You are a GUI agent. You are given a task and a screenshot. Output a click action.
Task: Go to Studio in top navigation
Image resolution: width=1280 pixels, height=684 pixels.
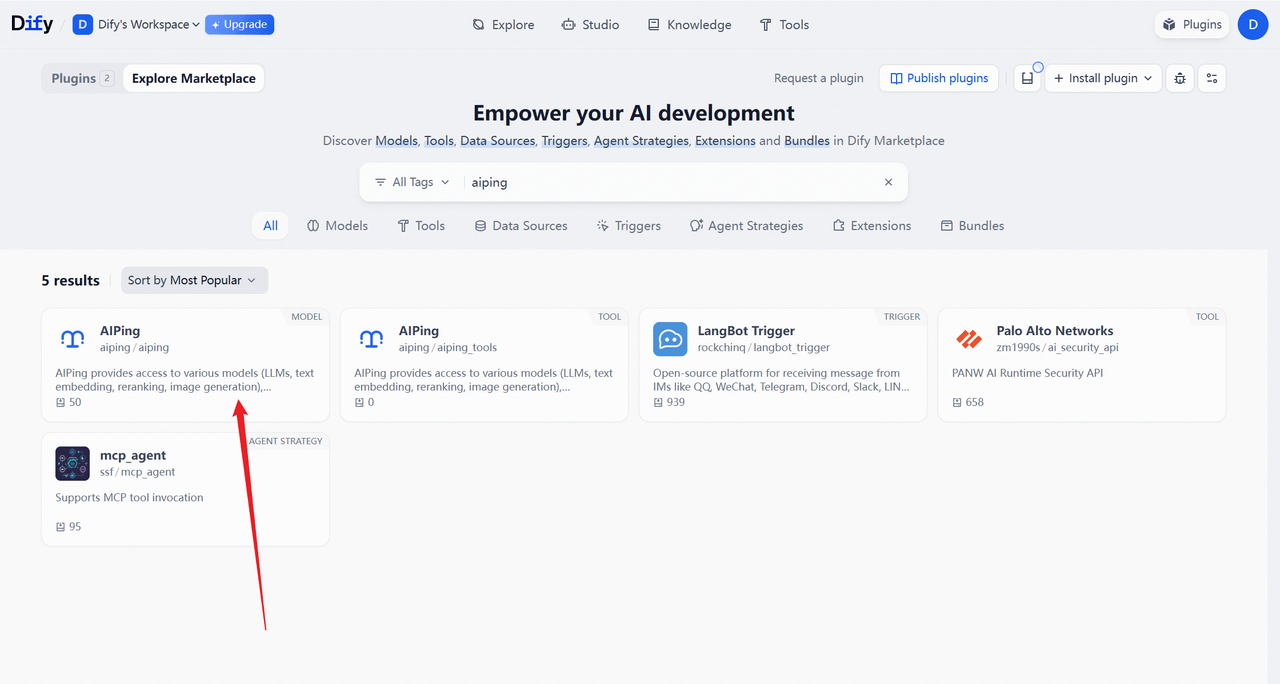point(590,24)
